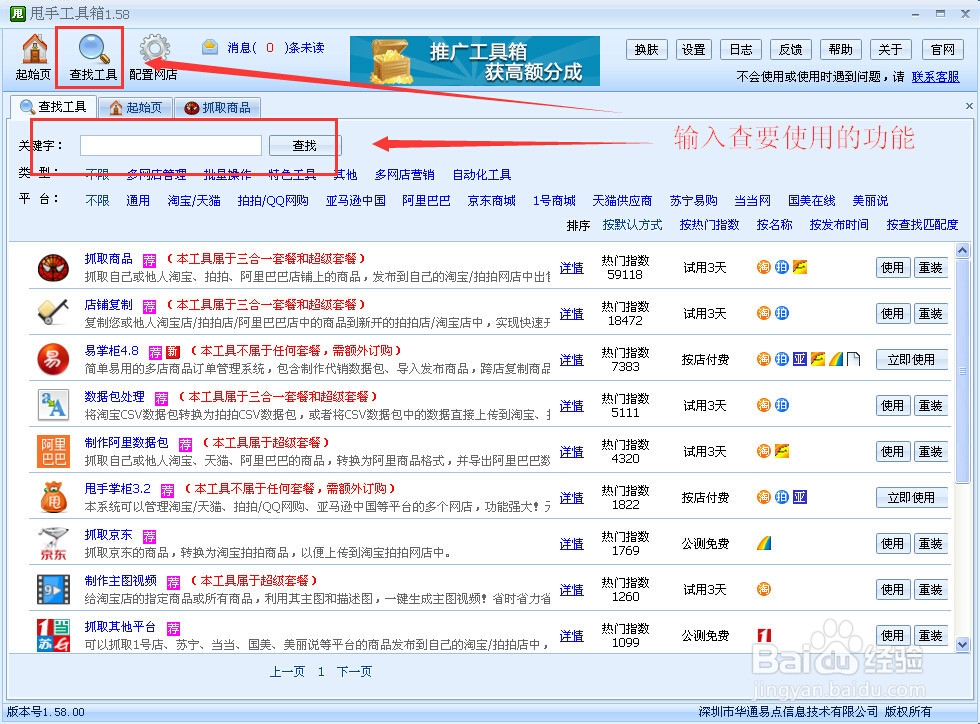
Task: Filter platform by 阿里巴巴
Action: [x=426, y=201]
